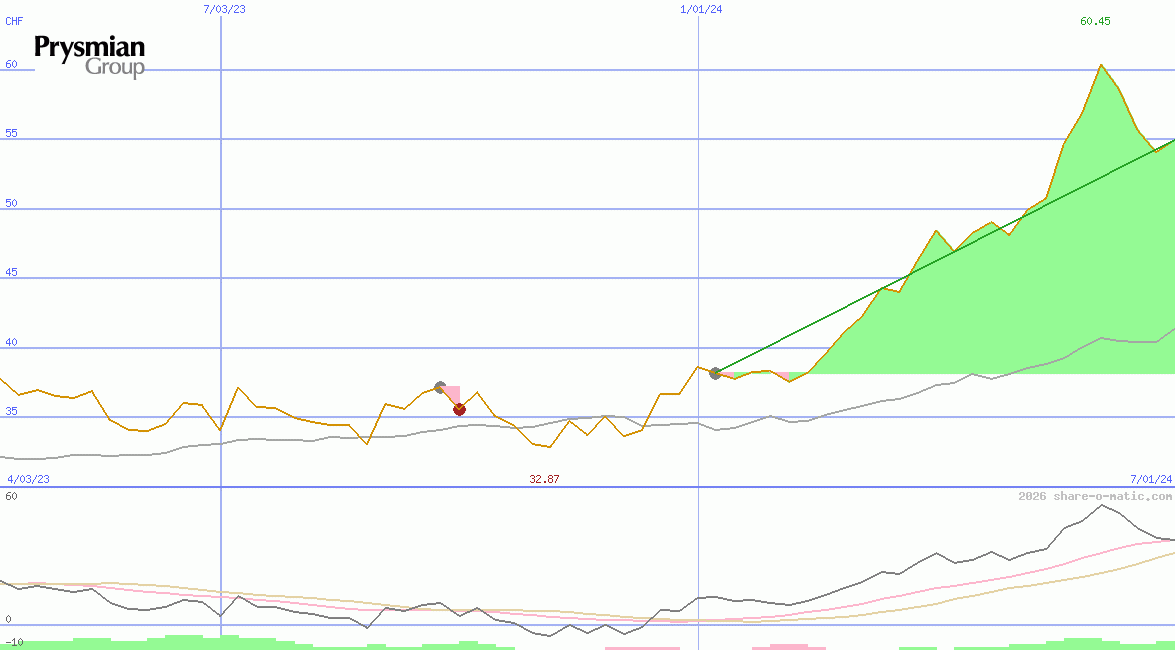Click the pink histogram bar under 1/01/24
The width and height of the screenshot is (1175, 650).
(642, 647)
